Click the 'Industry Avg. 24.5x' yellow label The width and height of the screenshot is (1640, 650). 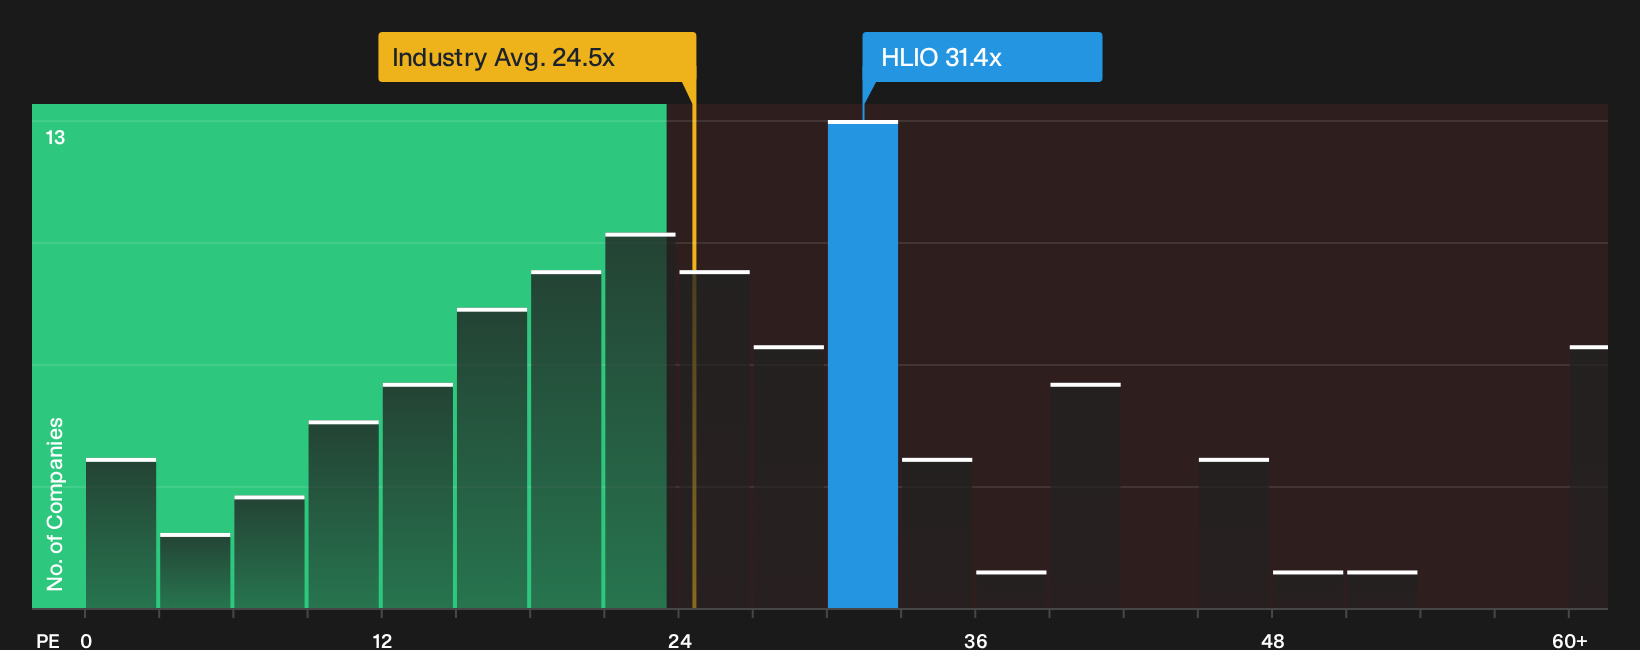537,57
